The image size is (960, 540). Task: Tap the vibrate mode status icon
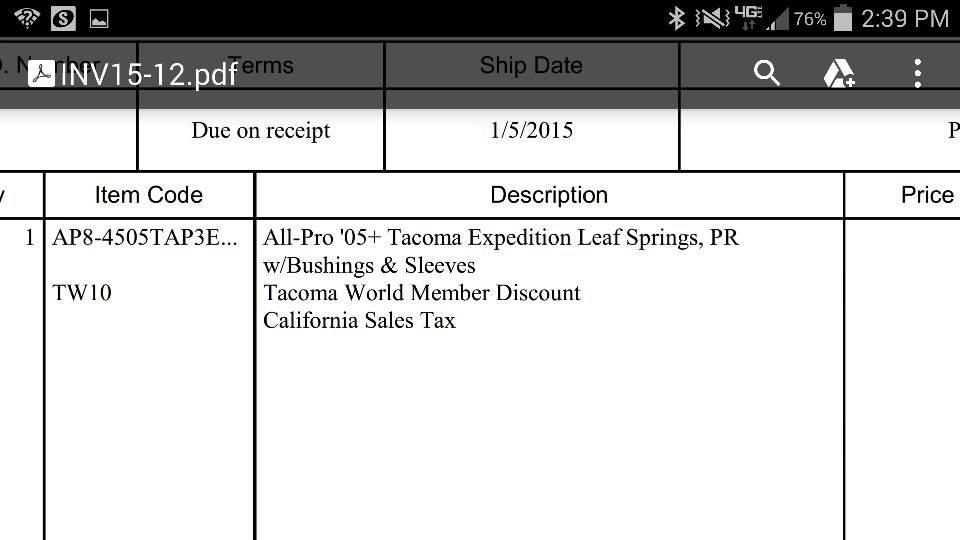click(711, 18)
